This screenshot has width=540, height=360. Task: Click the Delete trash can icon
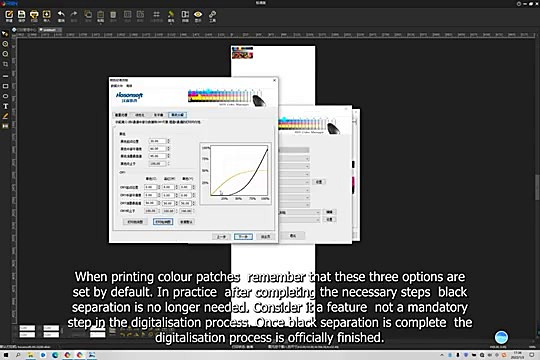113,16
